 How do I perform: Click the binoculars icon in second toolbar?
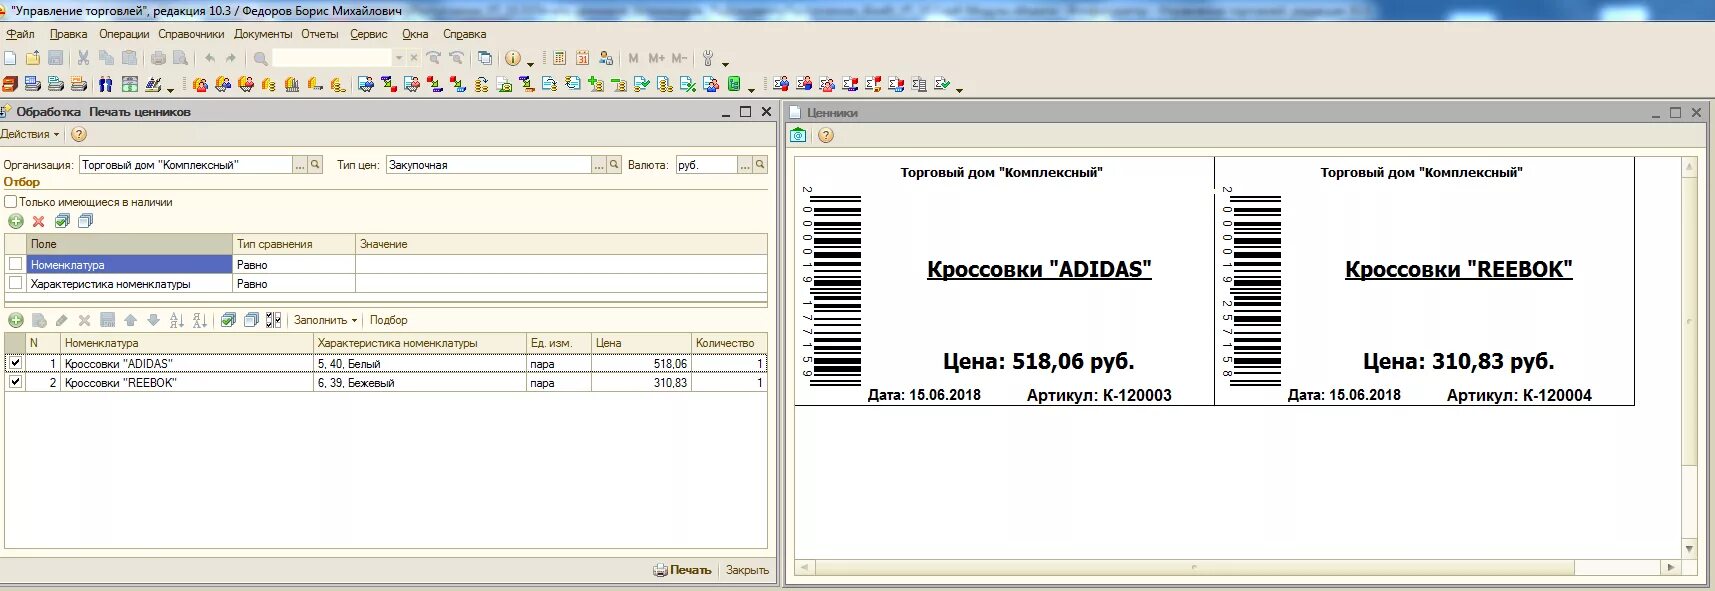tap(106, 84)
